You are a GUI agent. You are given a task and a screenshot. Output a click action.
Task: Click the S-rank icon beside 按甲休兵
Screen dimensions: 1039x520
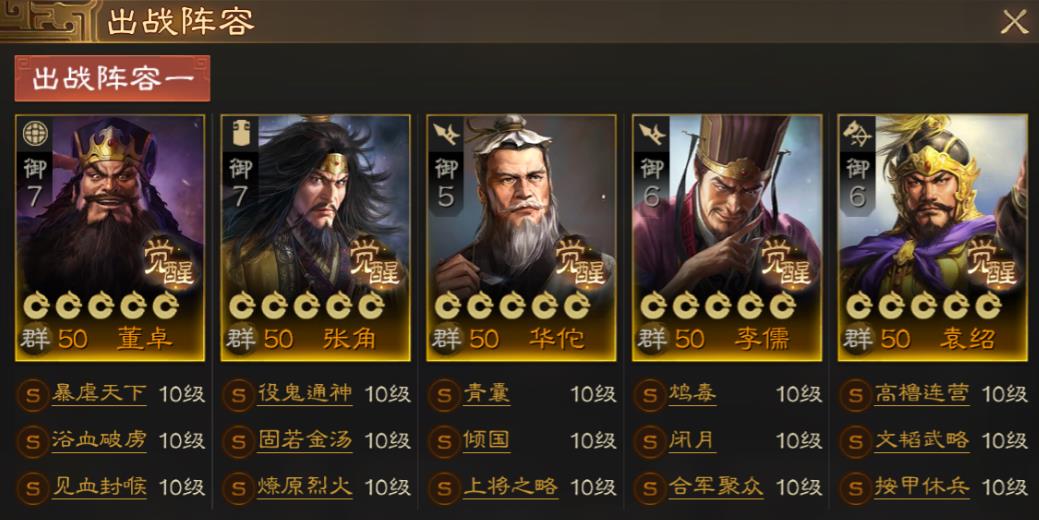(855, 489)
